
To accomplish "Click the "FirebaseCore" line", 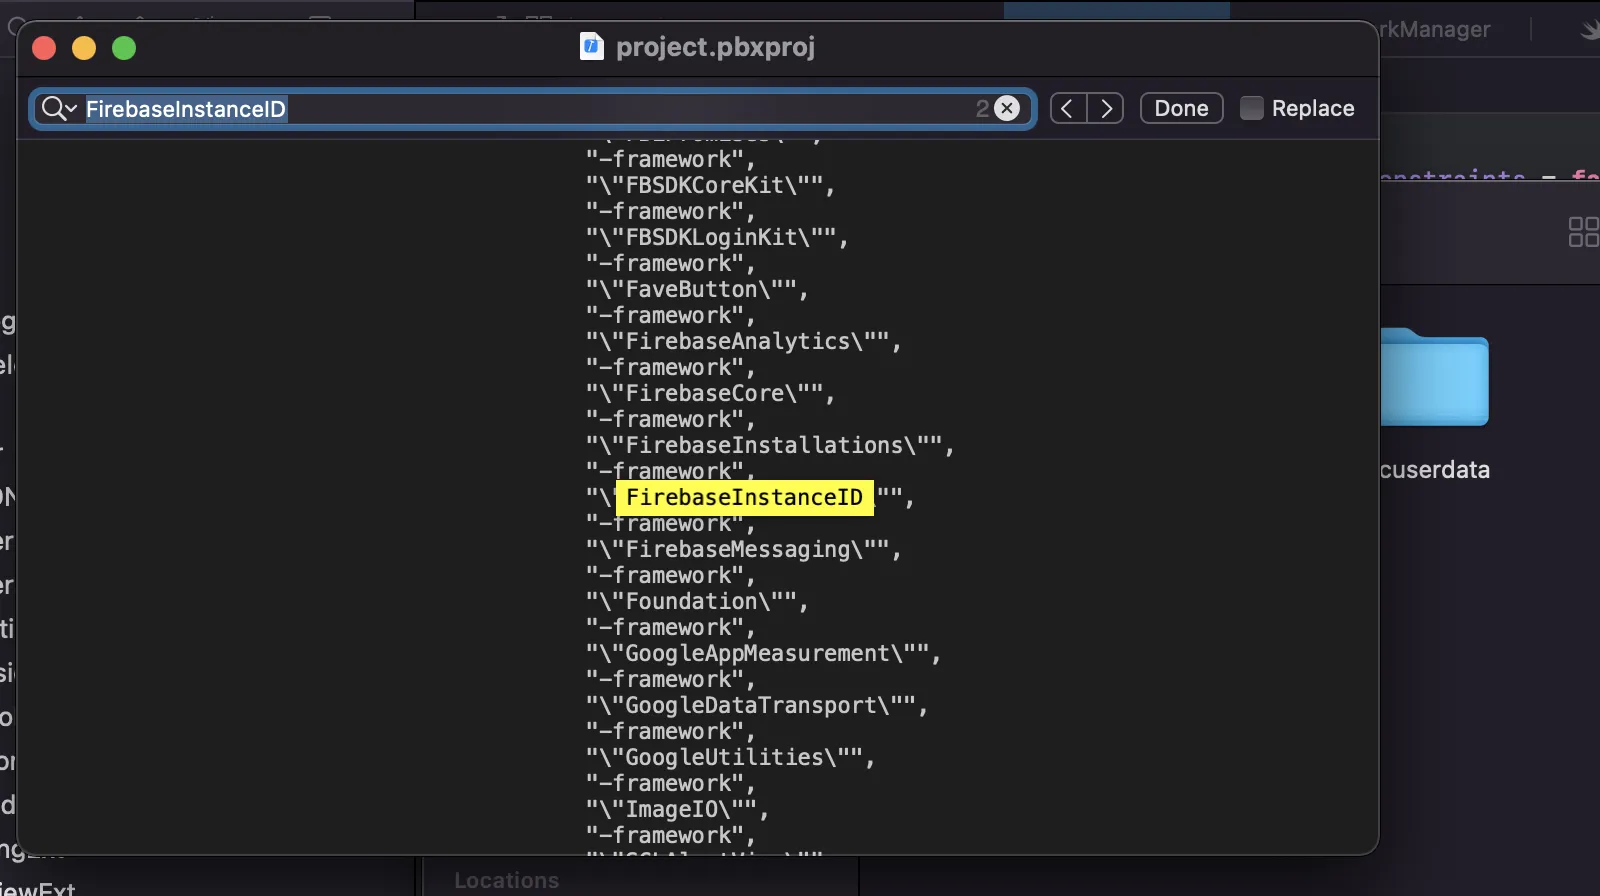I will pyautogui.click(x=710, y=393).
